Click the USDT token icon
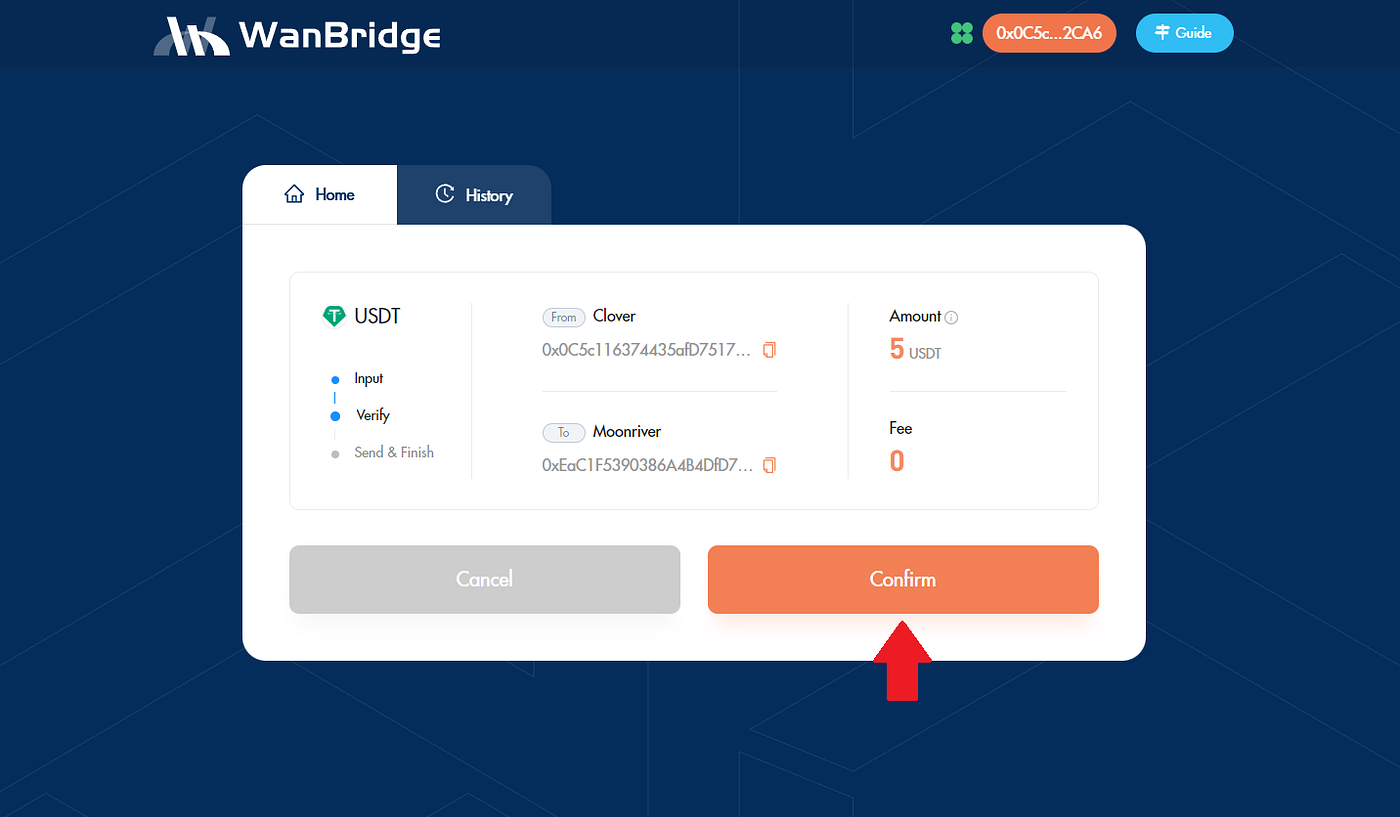This screenshot has width=1400, height=817. (334, 316)
